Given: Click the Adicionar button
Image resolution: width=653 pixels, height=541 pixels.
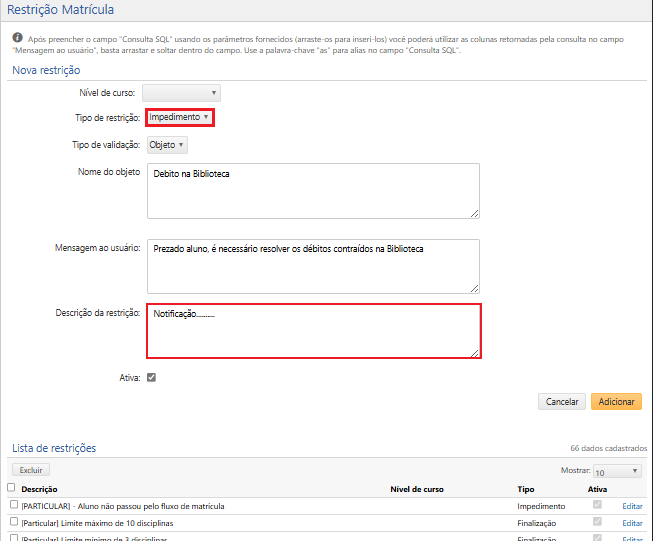Looking at the screenshot, I should tap(616, 401).
